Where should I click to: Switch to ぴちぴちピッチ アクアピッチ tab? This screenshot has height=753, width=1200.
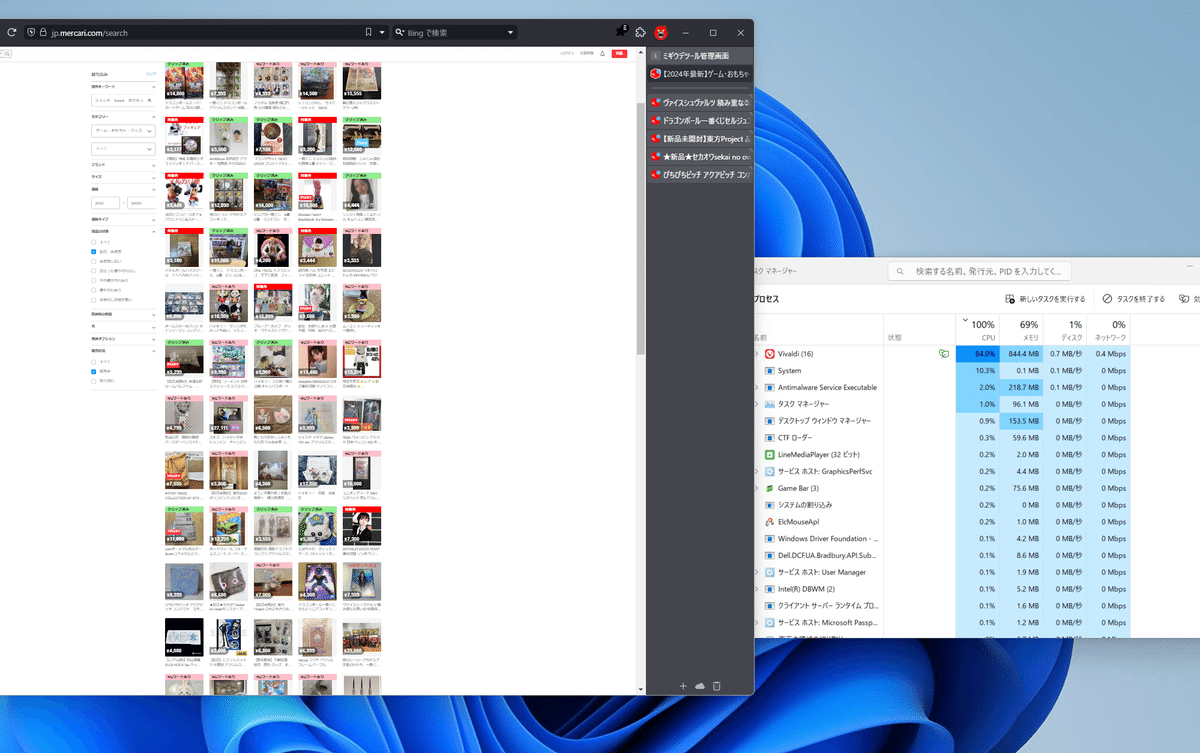[x=699, y=174]
